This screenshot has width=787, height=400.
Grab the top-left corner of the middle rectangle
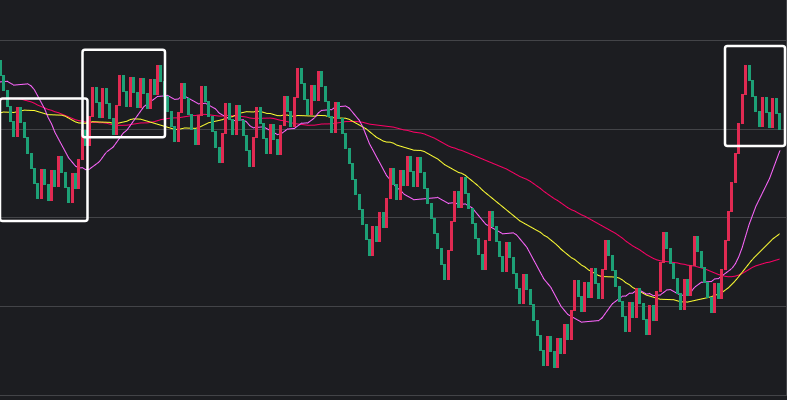click(x=84, y=51)
